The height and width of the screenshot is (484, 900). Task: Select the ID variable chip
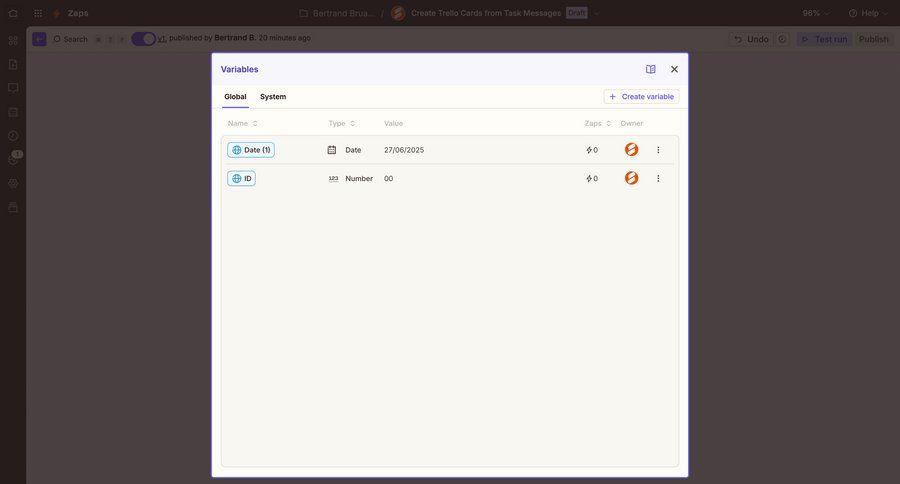241,179
